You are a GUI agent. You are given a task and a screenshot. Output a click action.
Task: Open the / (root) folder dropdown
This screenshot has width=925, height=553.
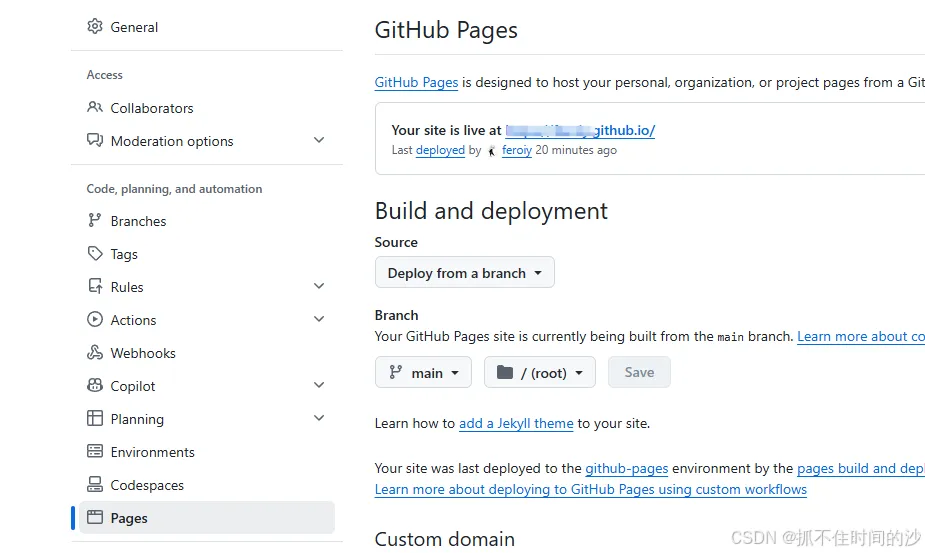[540, 372]
